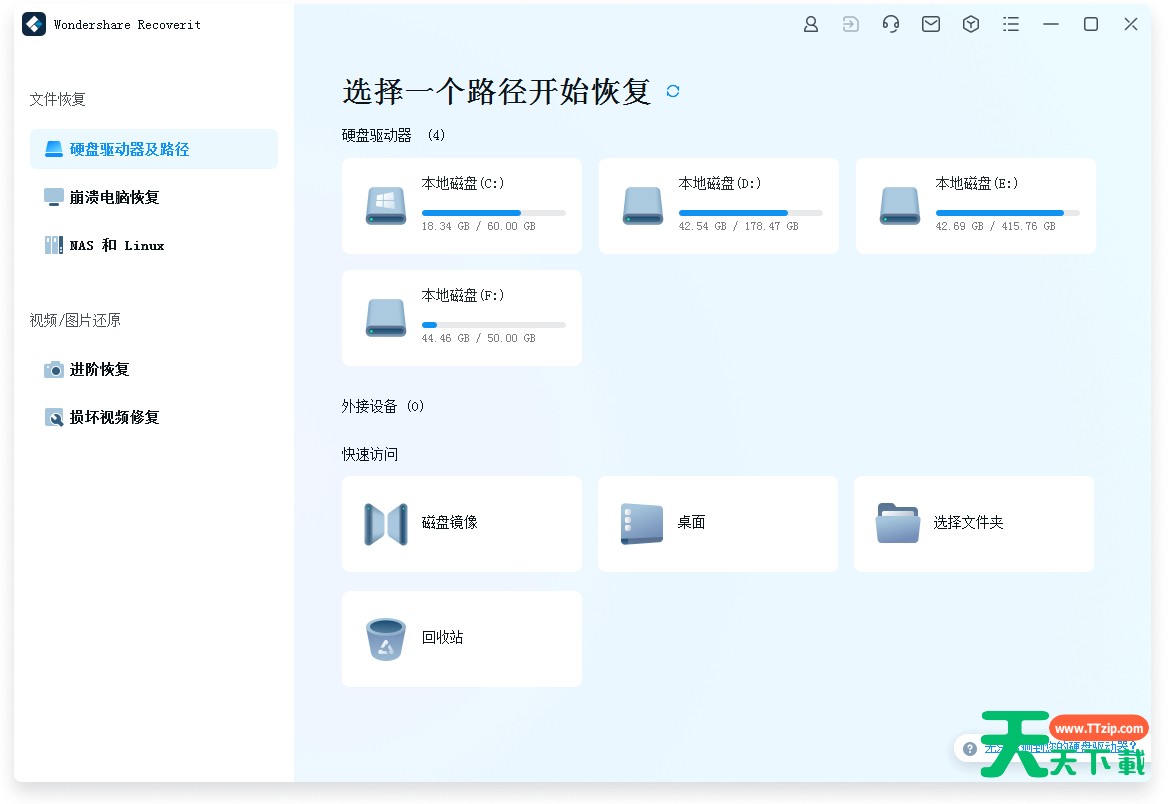Click the 本地磁盘 (E:) label
The width and height of the screenshot is (1173, 804).
pyautogui.click(x=976, y=183)
